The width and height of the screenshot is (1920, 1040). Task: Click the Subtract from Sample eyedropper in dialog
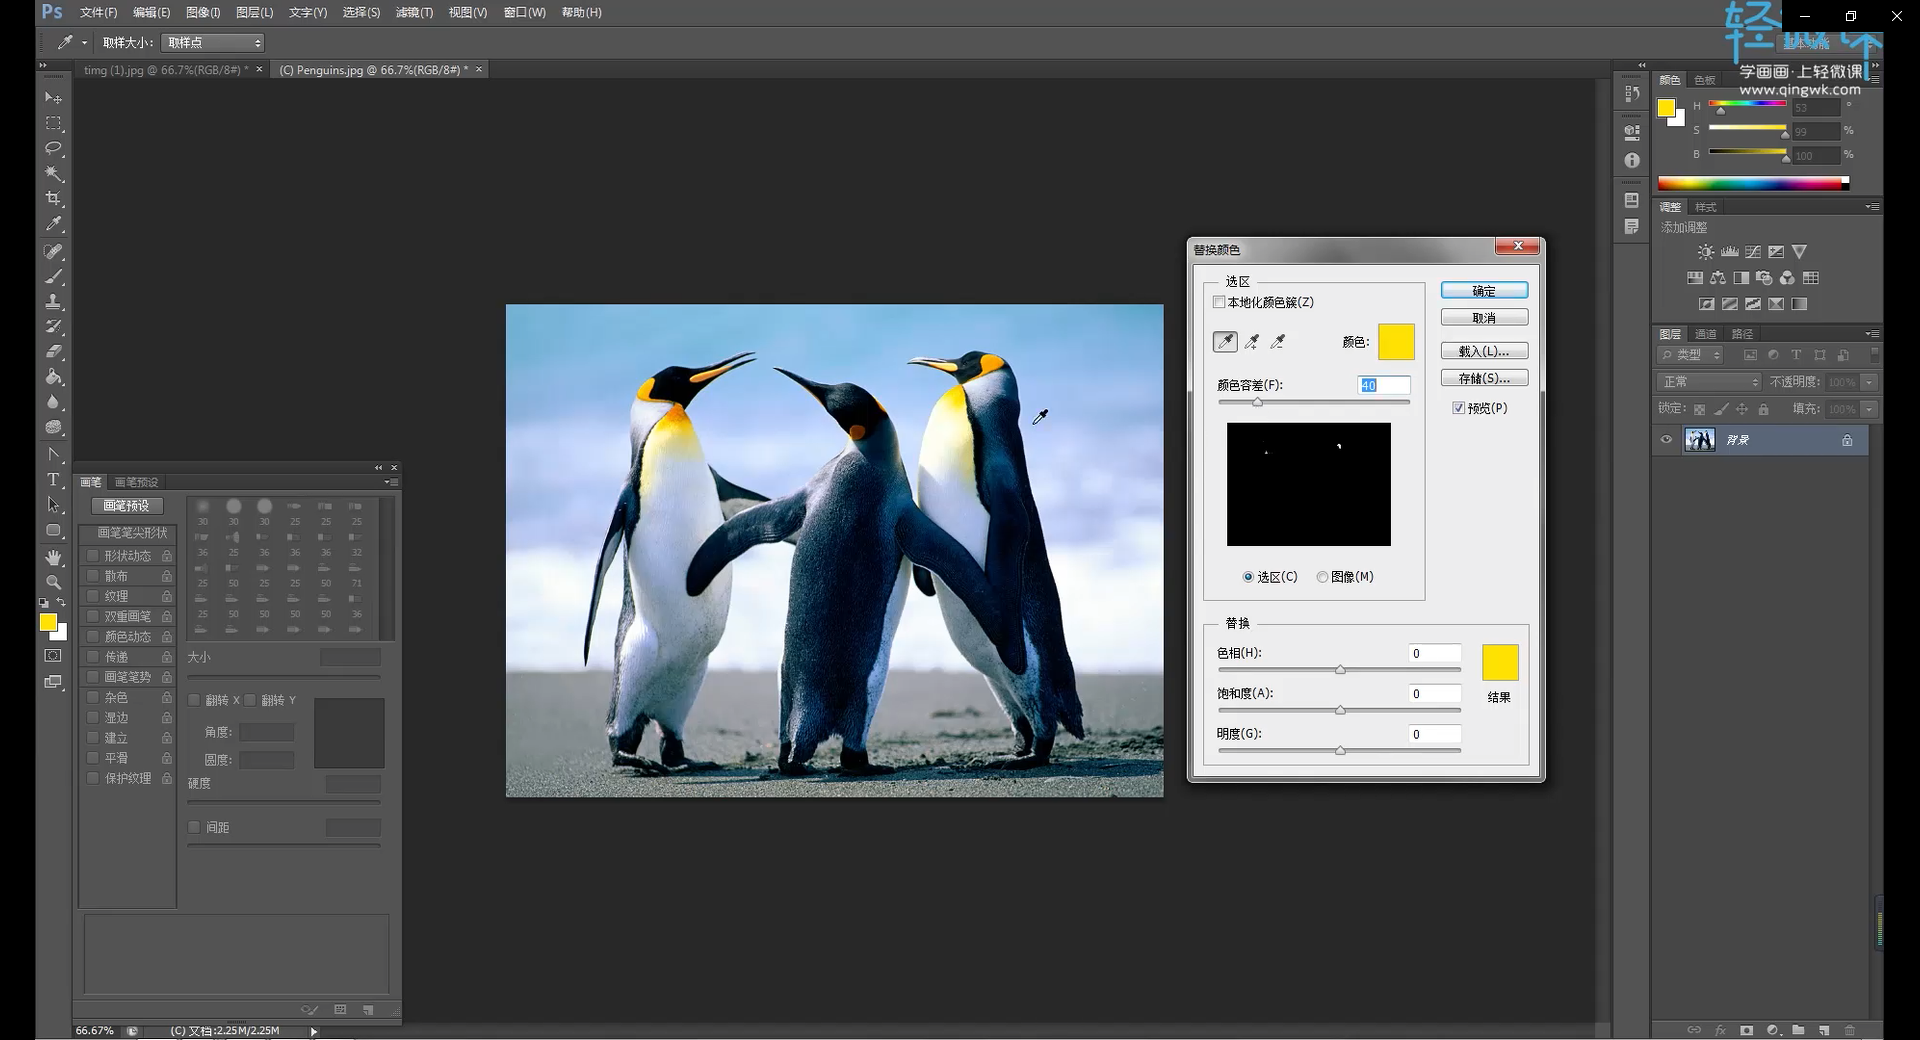pos(1278,342)
